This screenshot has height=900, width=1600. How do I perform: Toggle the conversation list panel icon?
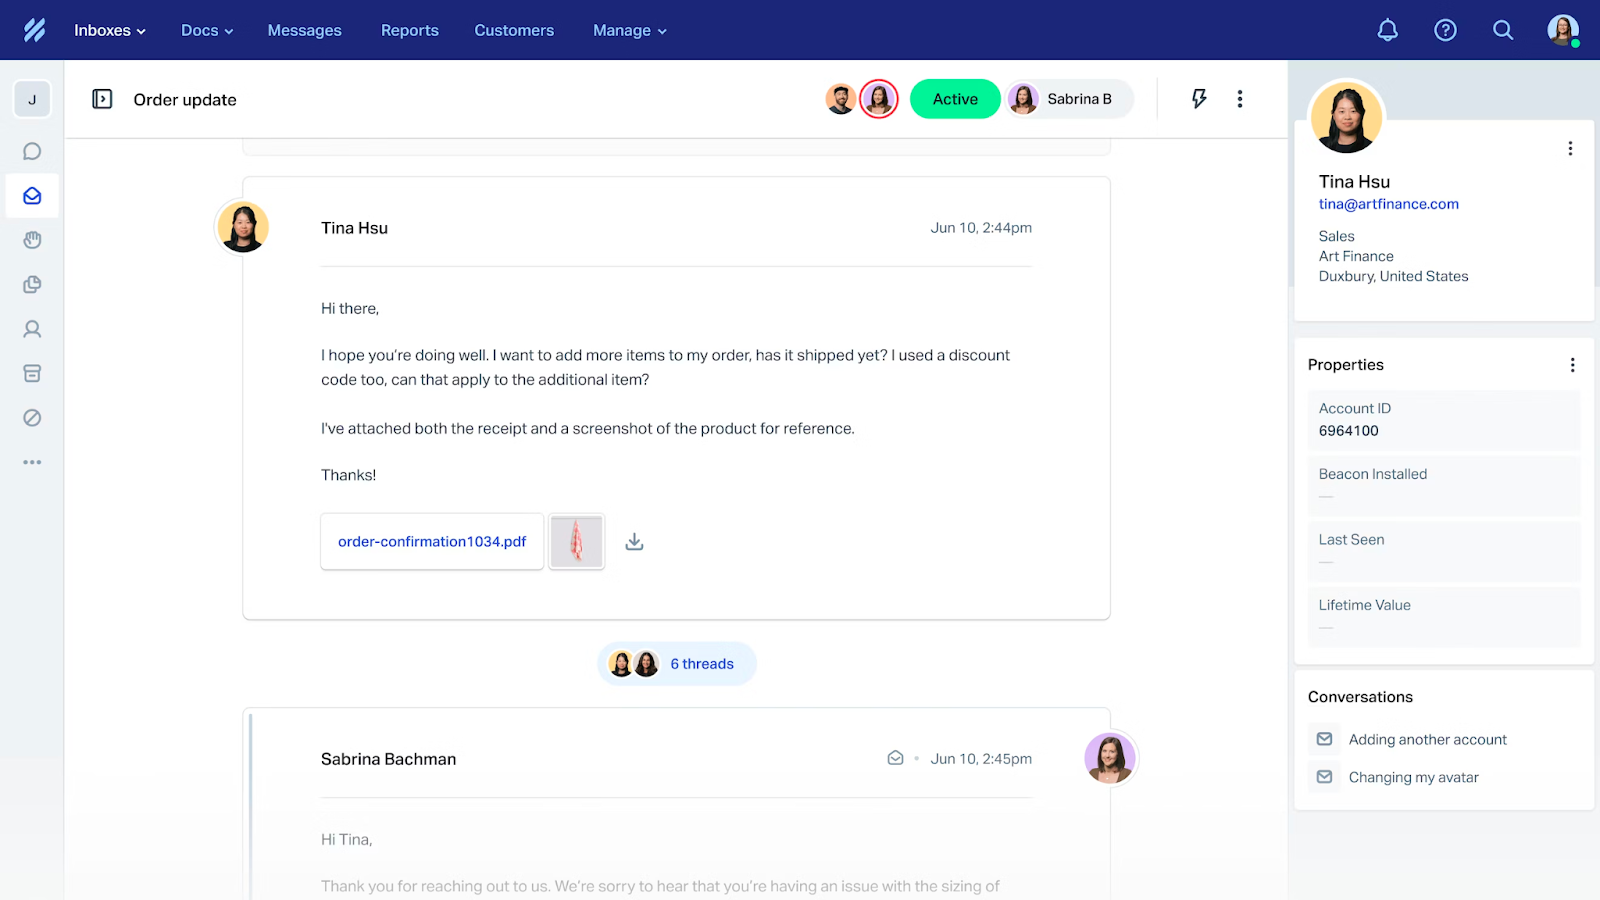tap(102, 99)
